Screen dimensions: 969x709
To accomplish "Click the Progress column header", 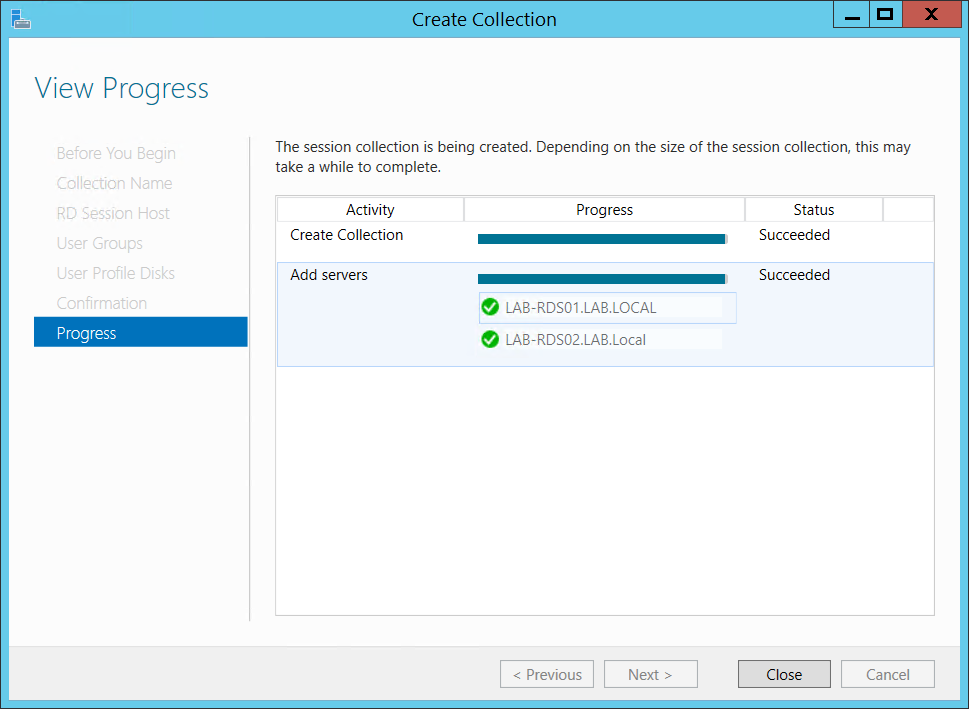I will [604, 210].
